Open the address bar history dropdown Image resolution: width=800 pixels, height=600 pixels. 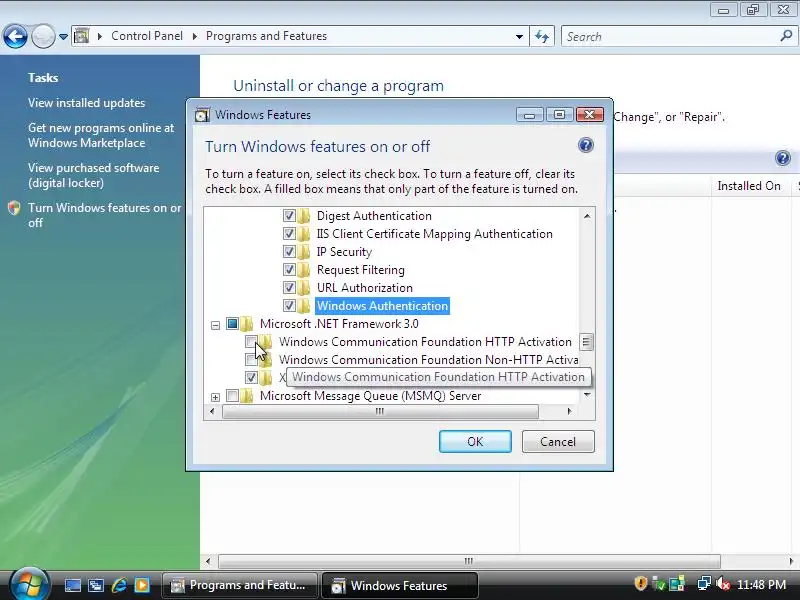[519, 37]
